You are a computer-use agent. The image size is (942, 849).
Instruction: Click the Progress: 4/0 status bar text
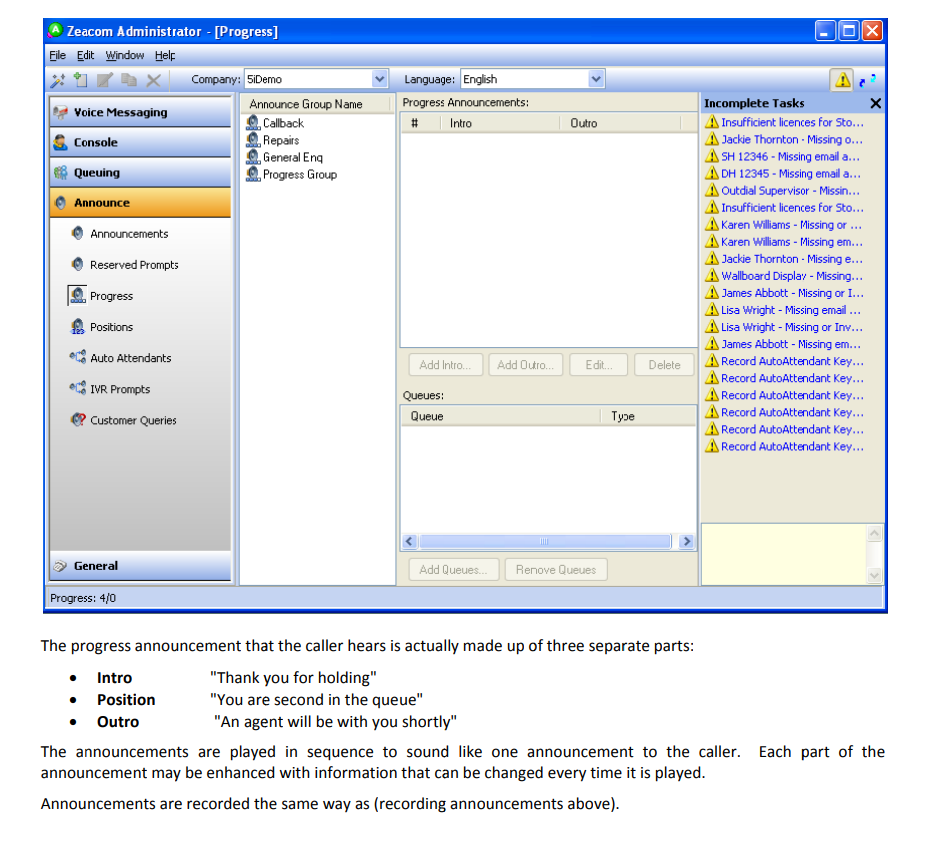[83, 598]
